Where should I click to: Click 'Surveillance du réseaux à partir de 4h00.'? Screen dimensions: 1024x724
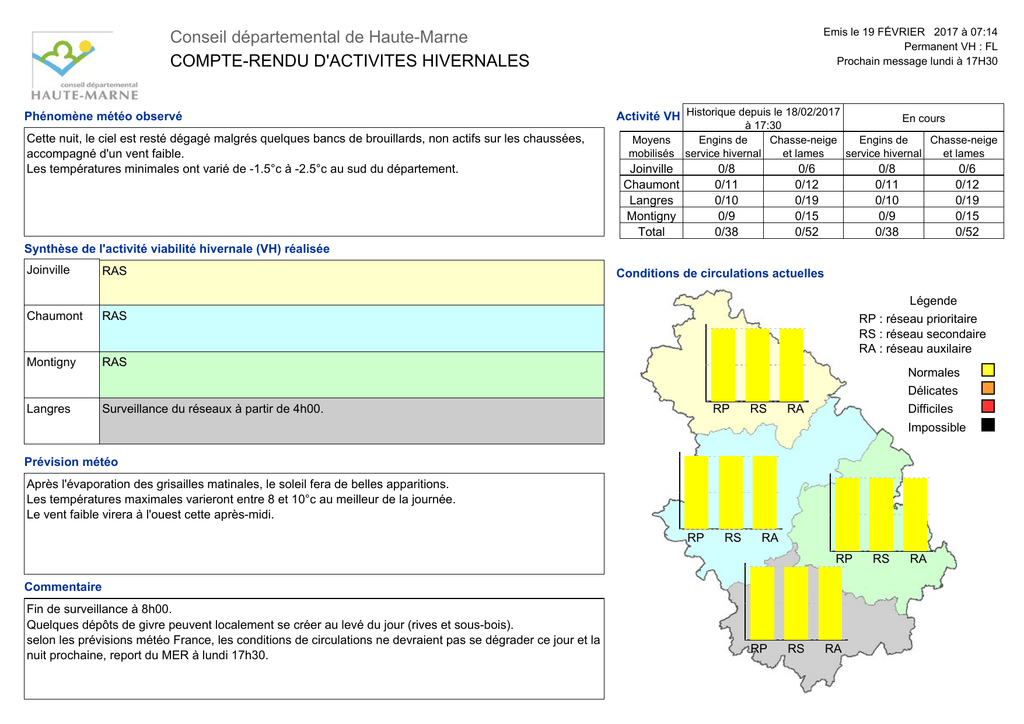212,409
